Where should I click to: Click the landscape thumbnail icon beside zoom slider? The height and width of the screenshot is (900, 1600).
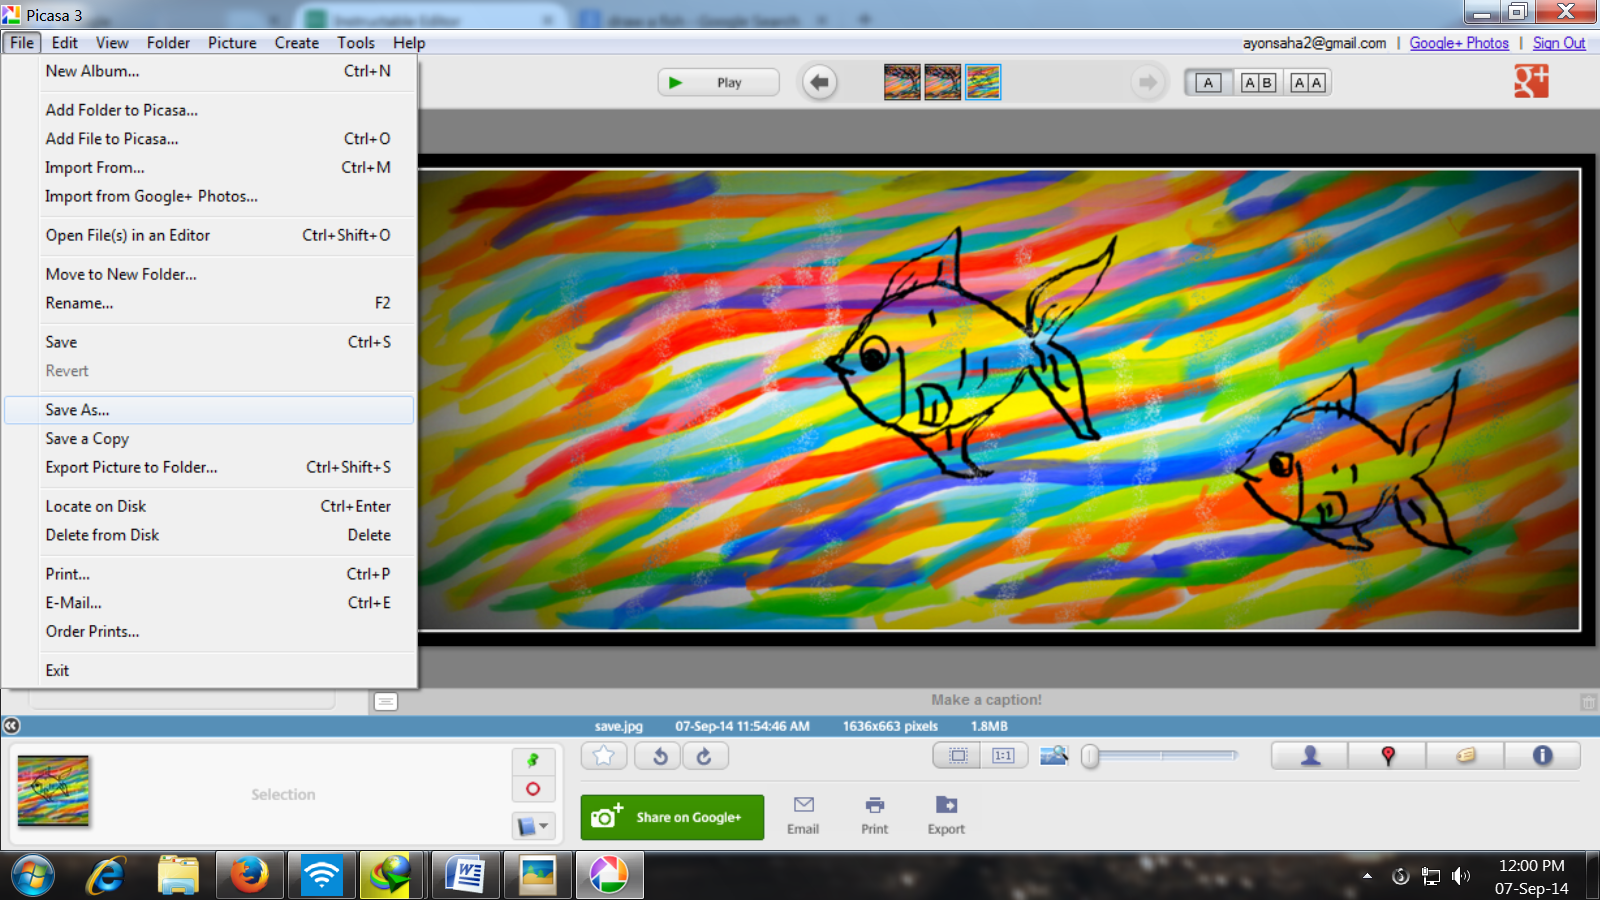coord(1054,755)
